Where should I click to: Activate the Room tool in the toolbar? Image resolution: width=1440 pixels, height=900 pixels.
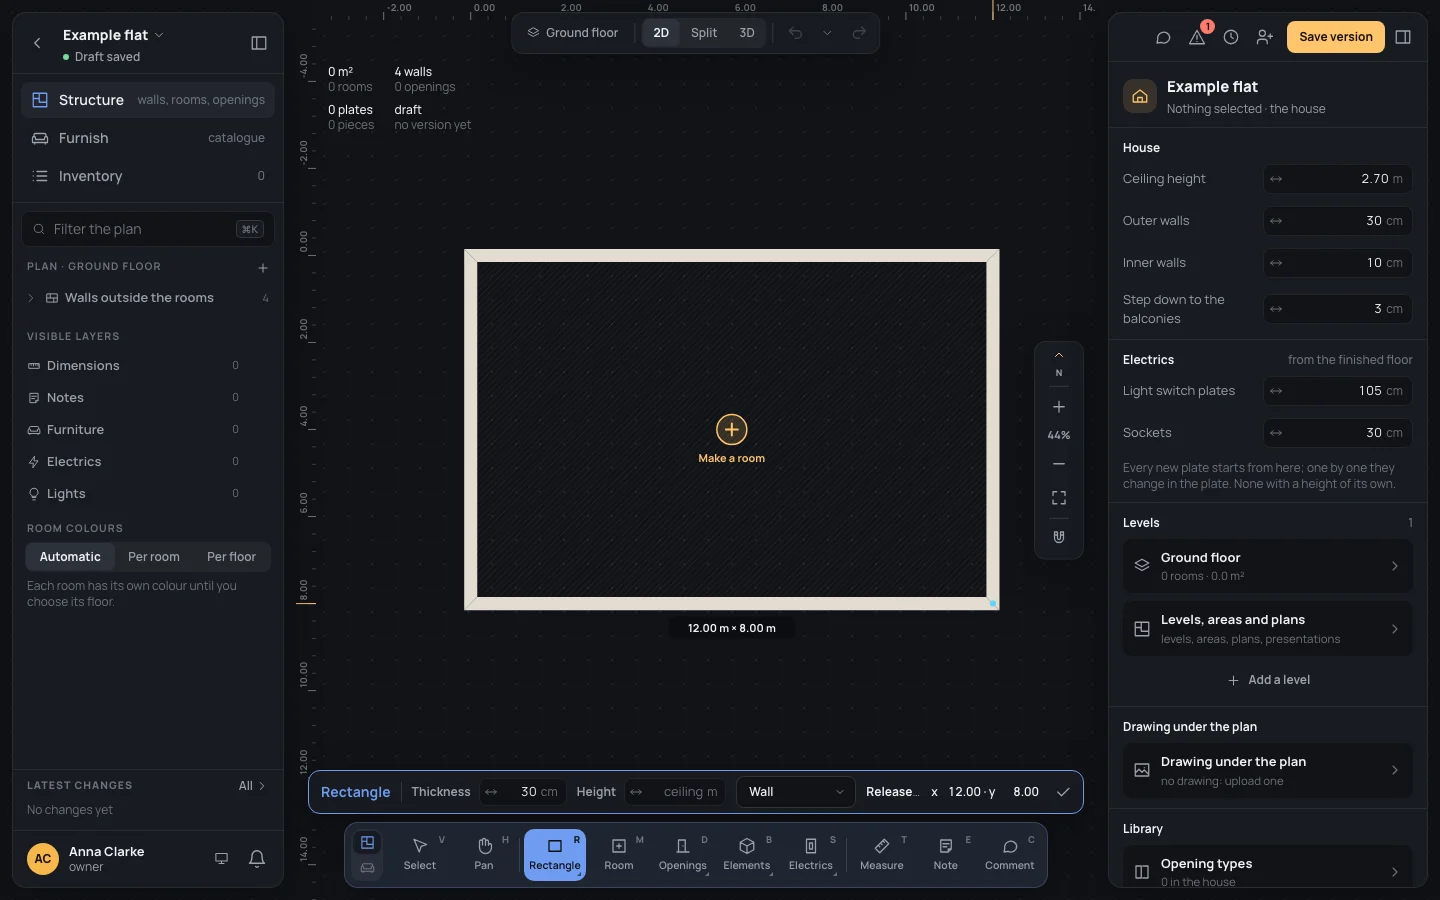(619, 854)
